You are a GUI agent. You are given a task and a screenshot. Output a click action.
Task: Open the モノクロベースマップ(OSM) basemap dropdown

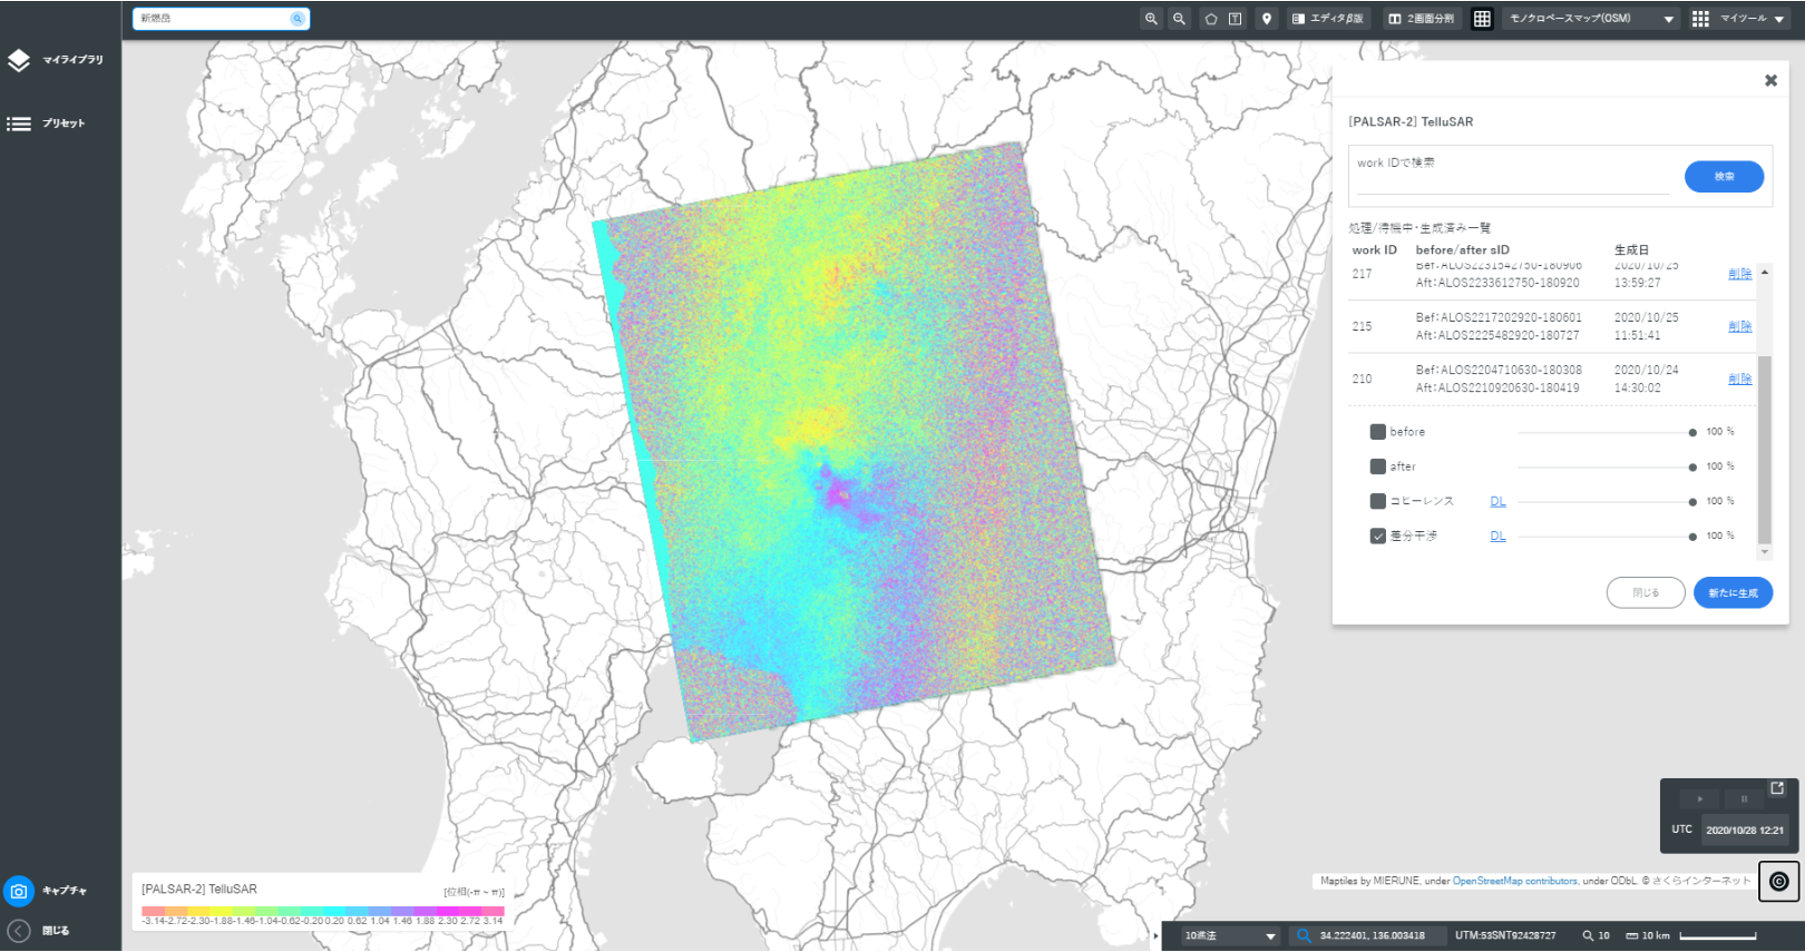pyautogui.click(x=1590, y=19)
